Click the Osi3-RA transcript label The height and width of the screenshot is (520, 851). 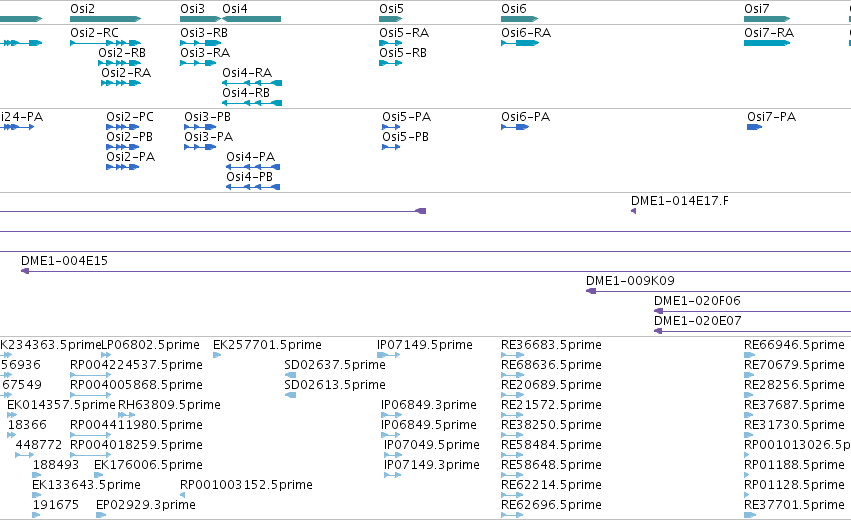205,53
